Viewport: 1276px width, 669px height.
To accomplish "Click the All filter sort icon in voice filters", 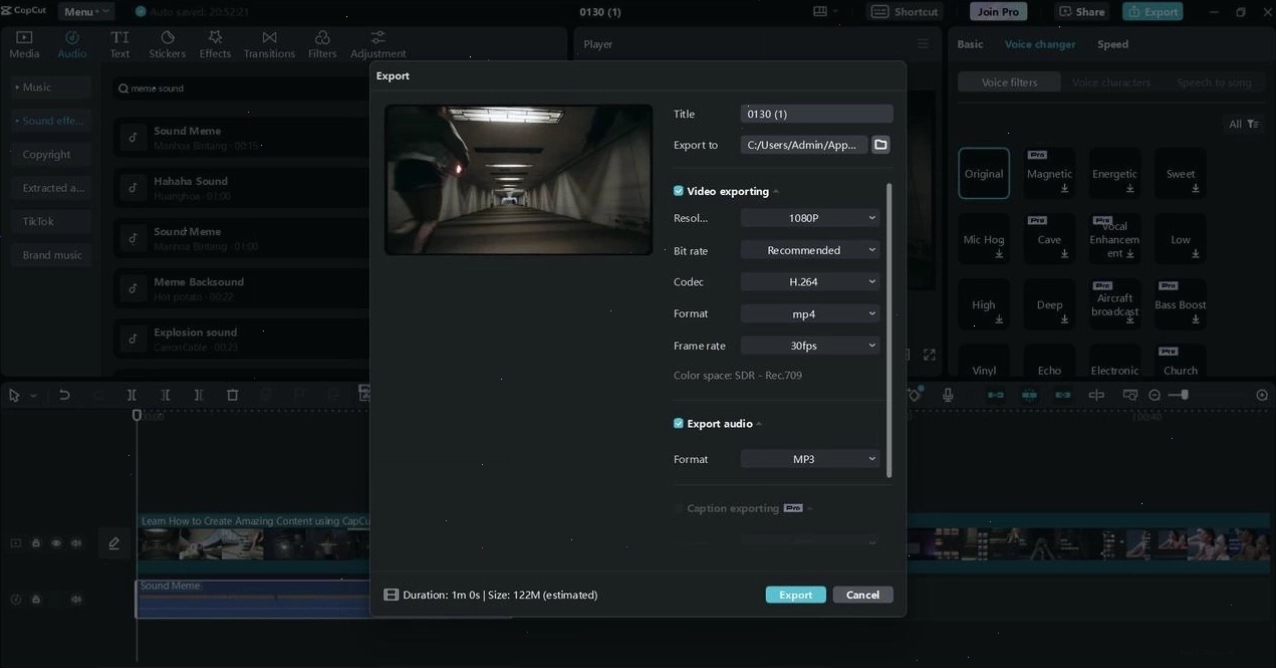I will [x=1253, y=124].
